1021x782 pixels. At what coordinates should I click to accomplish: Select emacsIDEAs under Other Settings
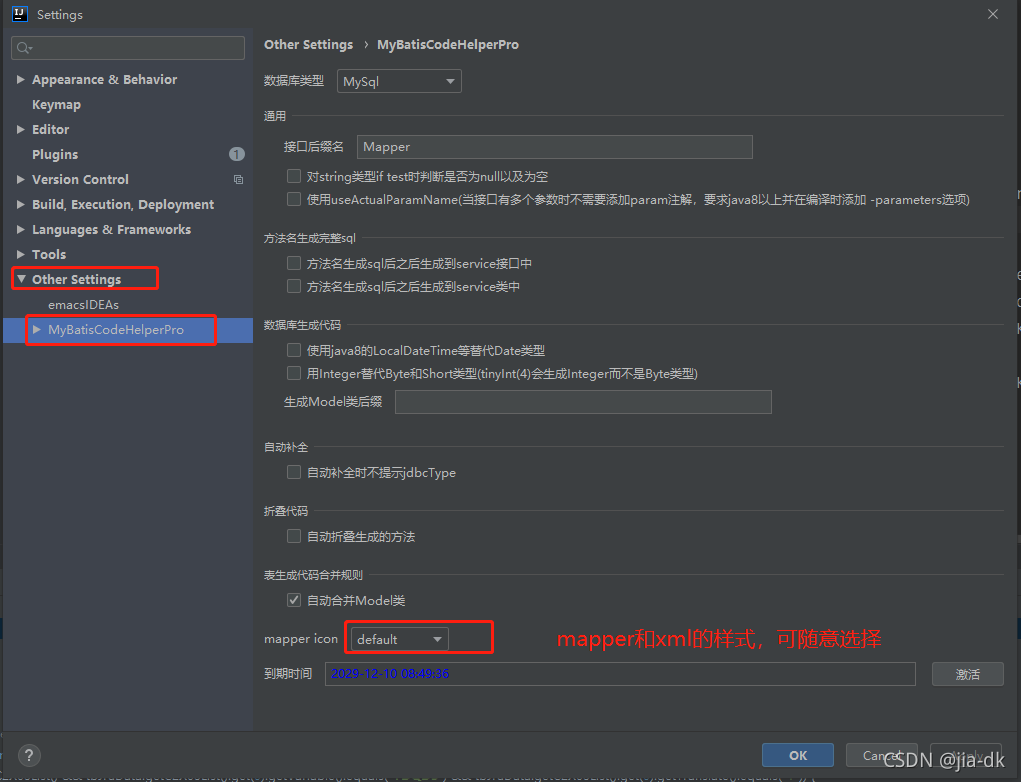coord(83,304)
